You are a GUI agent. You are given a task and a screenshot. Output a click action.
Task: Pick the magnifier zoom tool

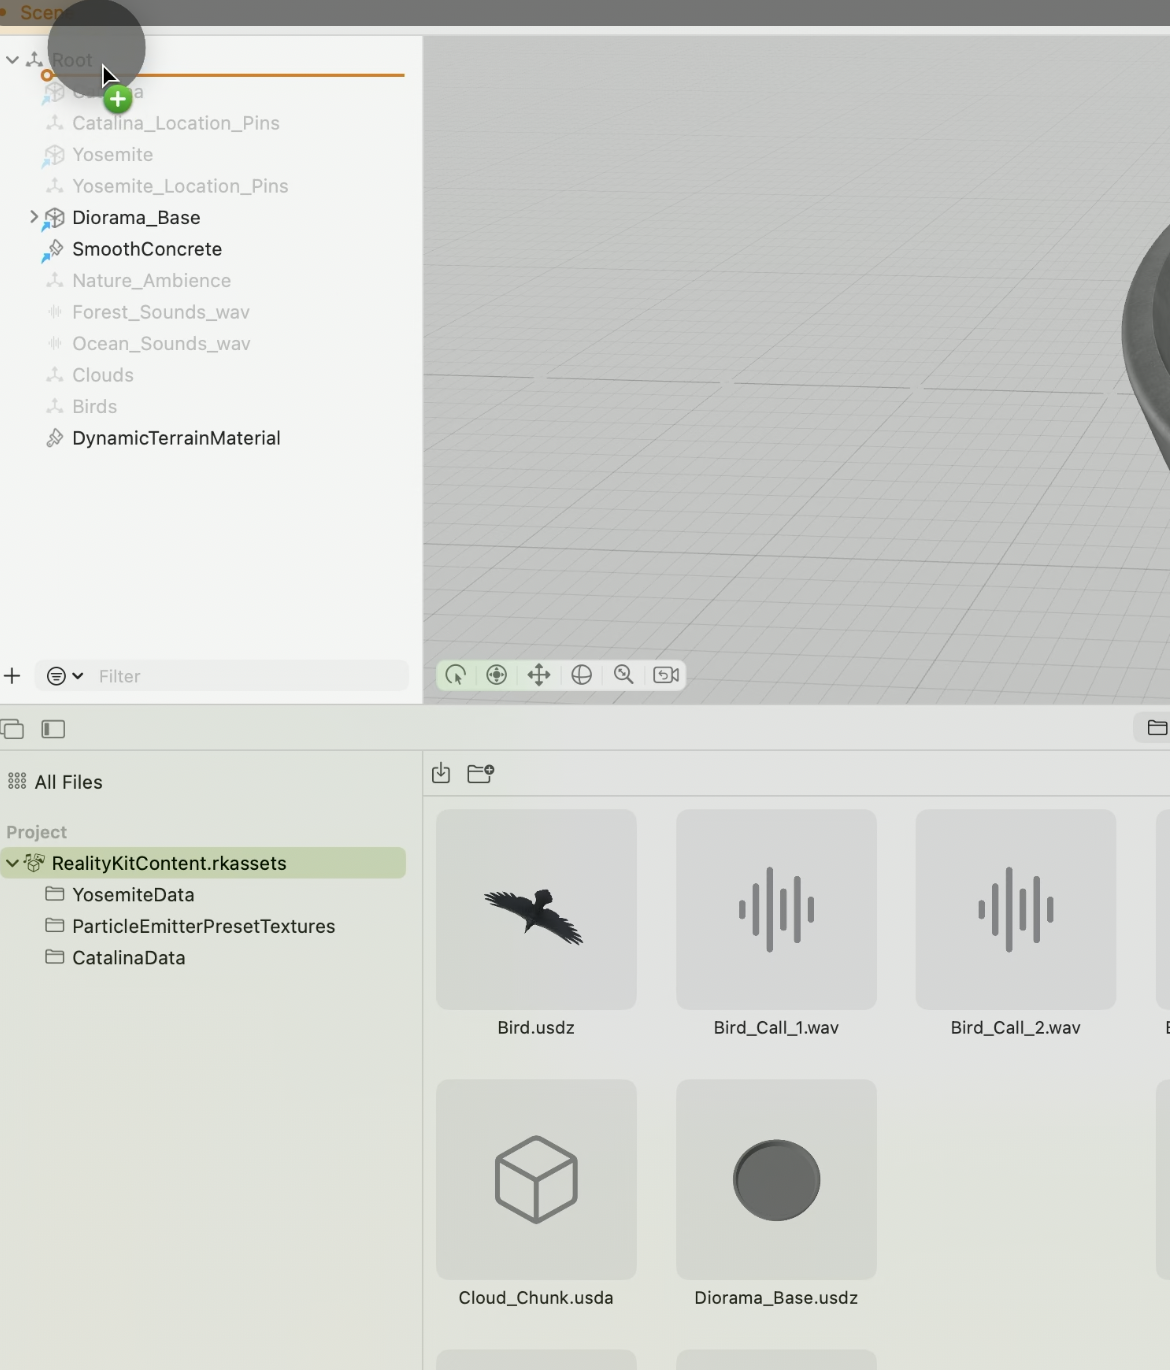pos(624,675)
